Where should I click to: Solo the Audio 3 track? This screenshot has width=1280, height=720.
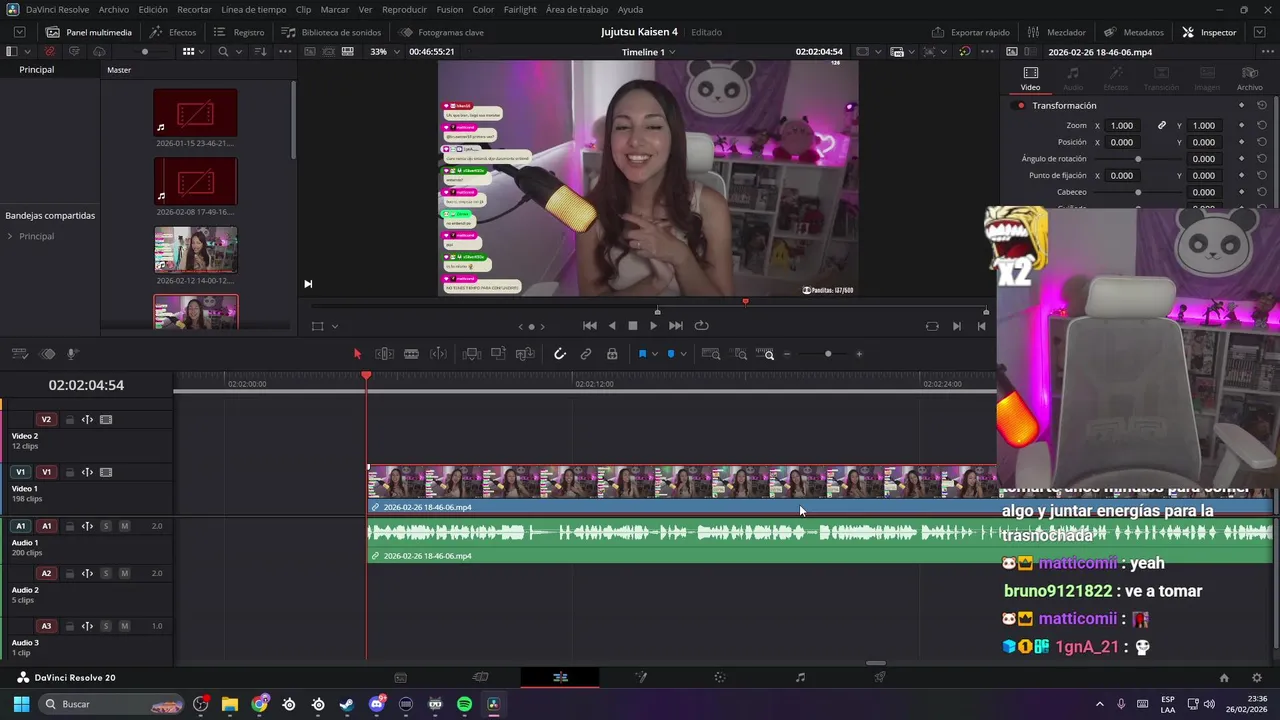[x=106, y=626]
